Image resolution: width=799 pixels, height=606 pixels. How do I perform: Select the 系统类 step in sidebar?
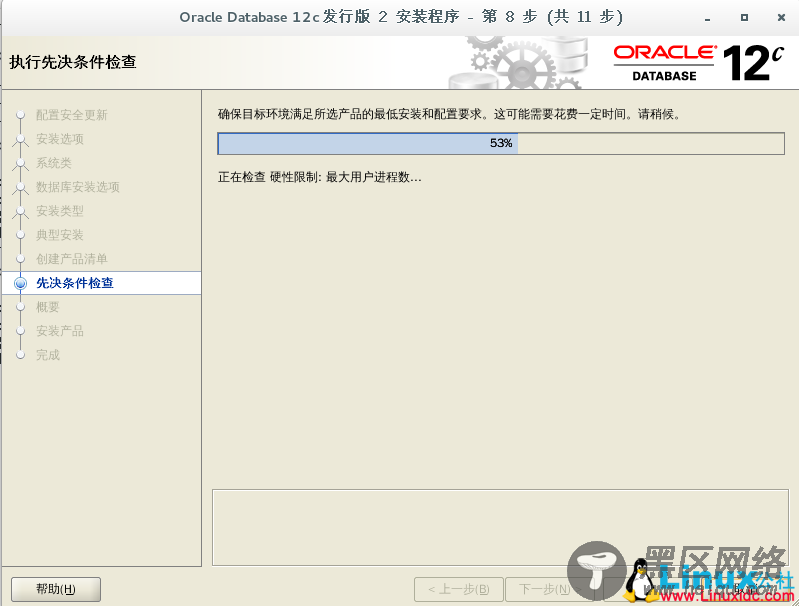(x=54, y=163)
